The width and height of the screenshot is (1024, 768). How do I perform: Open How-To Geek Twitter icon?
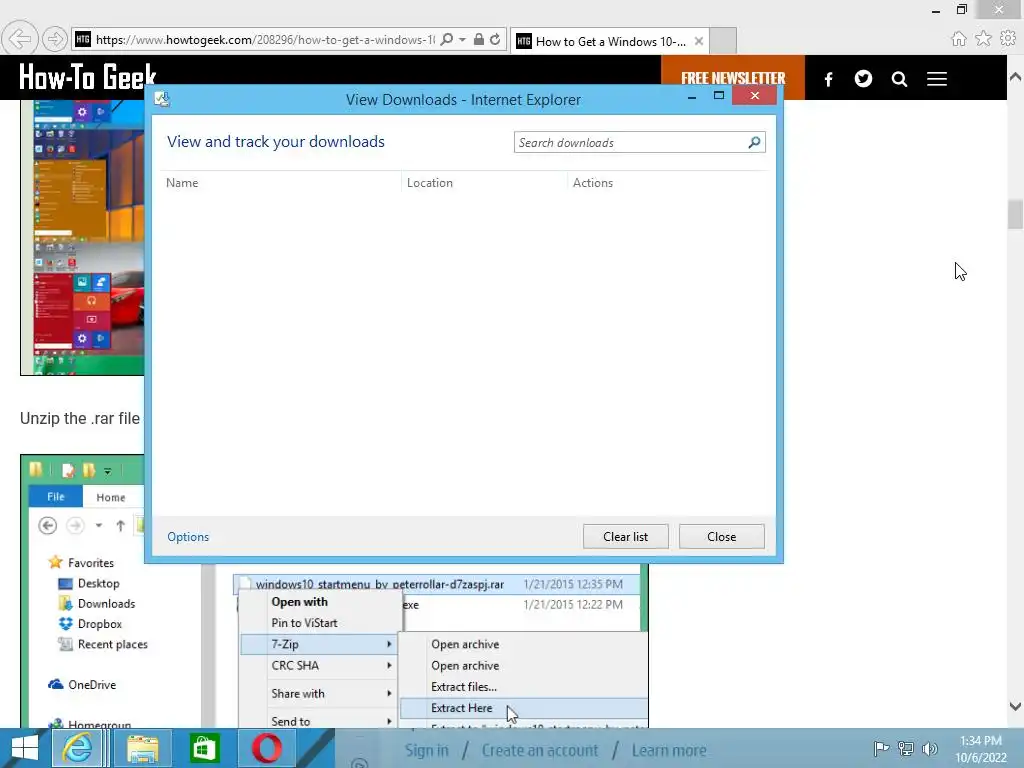click(863, 79)
